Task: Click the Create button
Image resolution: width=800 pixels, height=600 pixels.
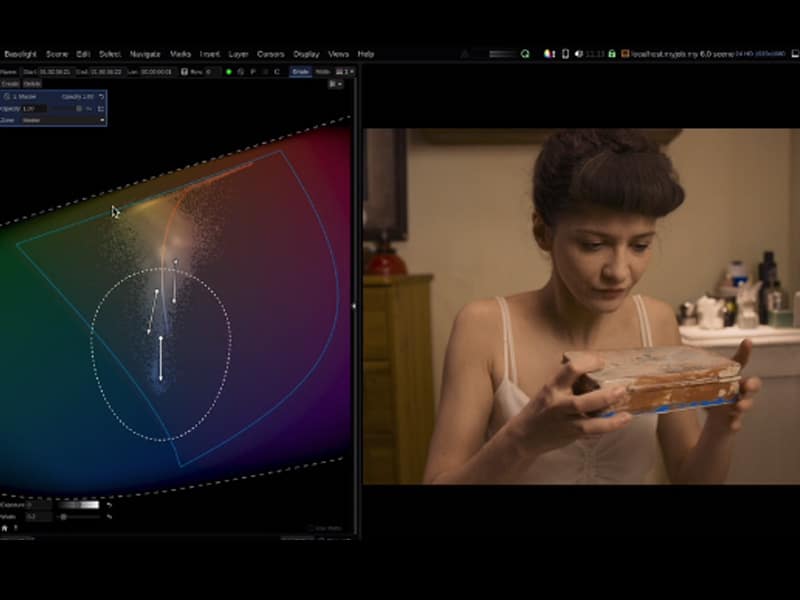Action: click(11, 84)
